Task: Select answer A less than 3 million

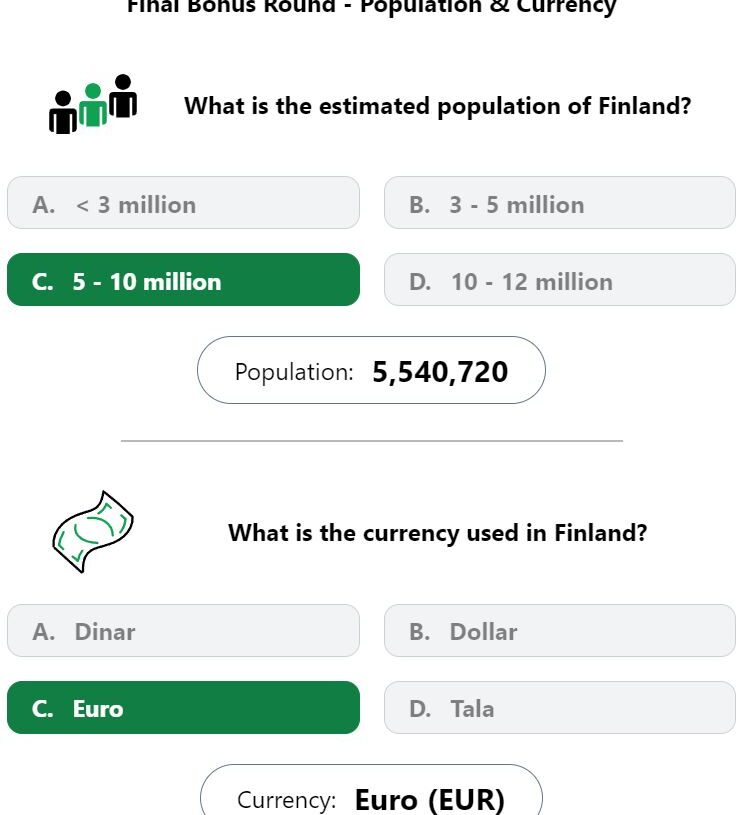Action: (x=183, y=203)
